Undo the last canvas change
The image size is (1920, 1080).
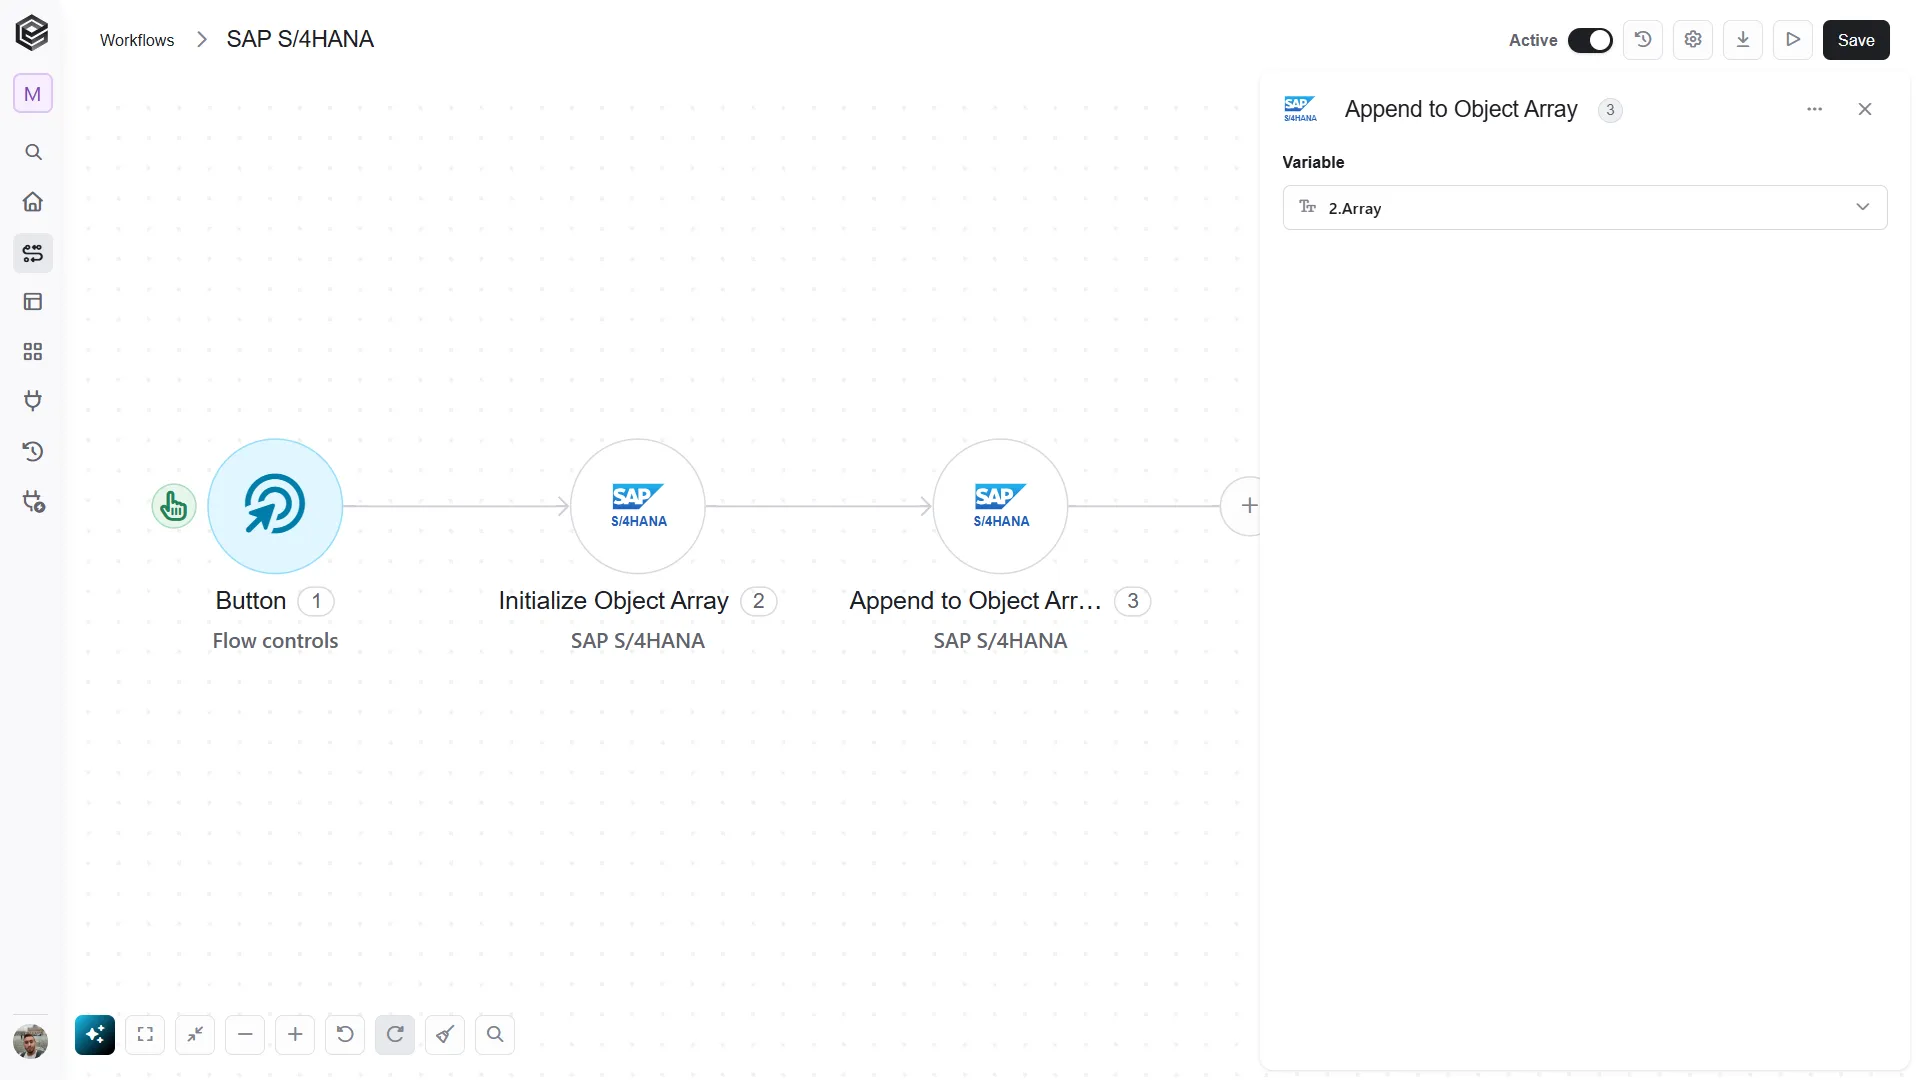pos(345,1035)
